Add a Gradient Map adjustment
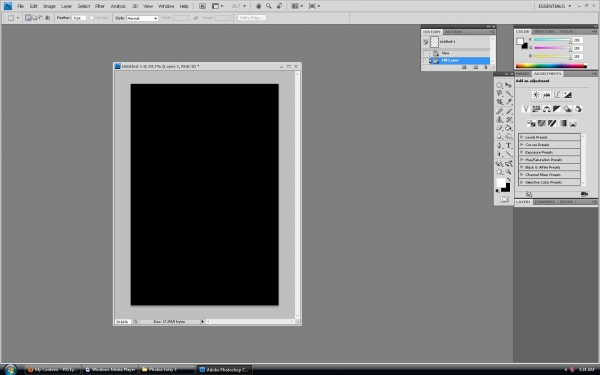Image resolution: width=600 pixels, height=375 pixels. [x=562, y=123]
